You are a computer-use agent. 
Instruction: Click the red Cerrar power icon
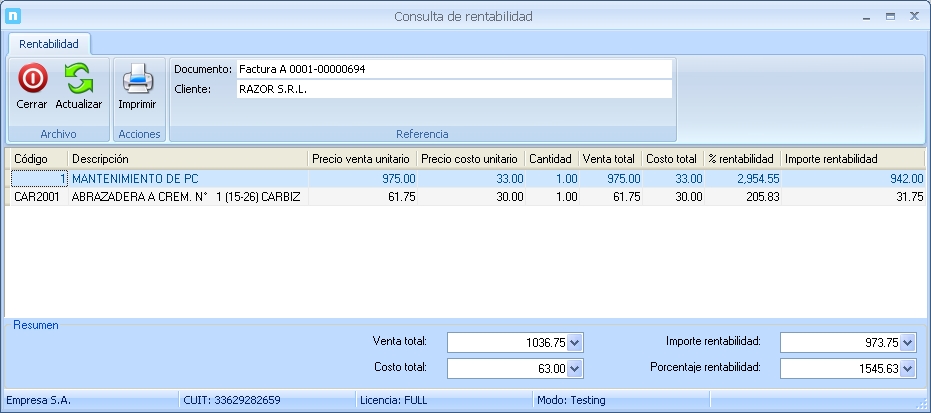33,78
